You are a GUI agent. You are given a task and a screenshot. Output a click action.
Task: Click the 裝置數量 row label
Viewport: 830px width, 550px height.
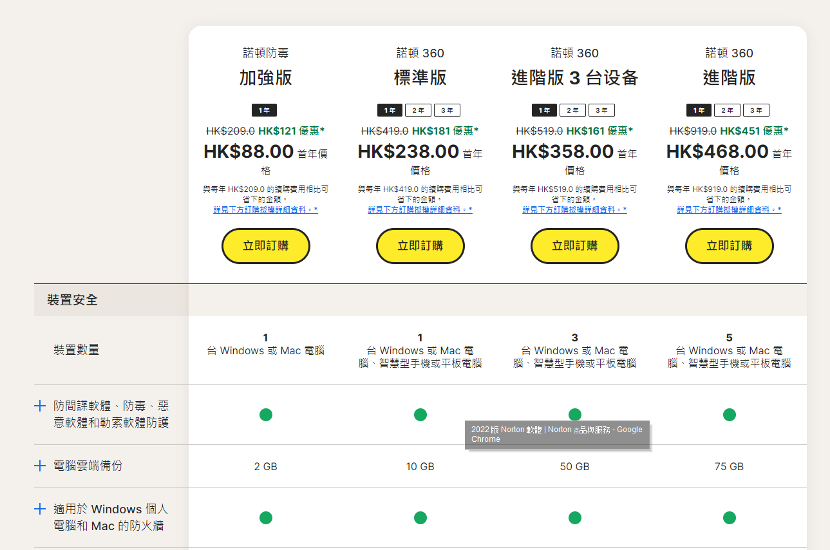pos(76,350)
